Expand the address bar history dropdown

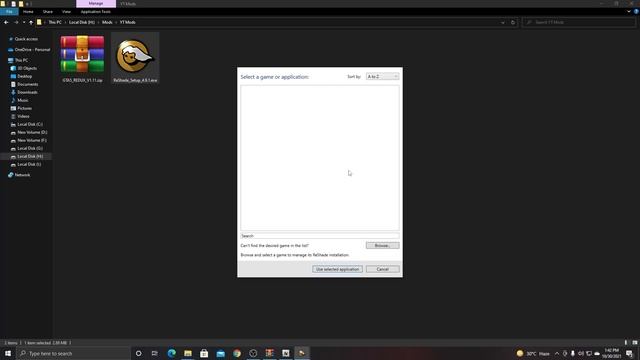[x=502, y=22]
